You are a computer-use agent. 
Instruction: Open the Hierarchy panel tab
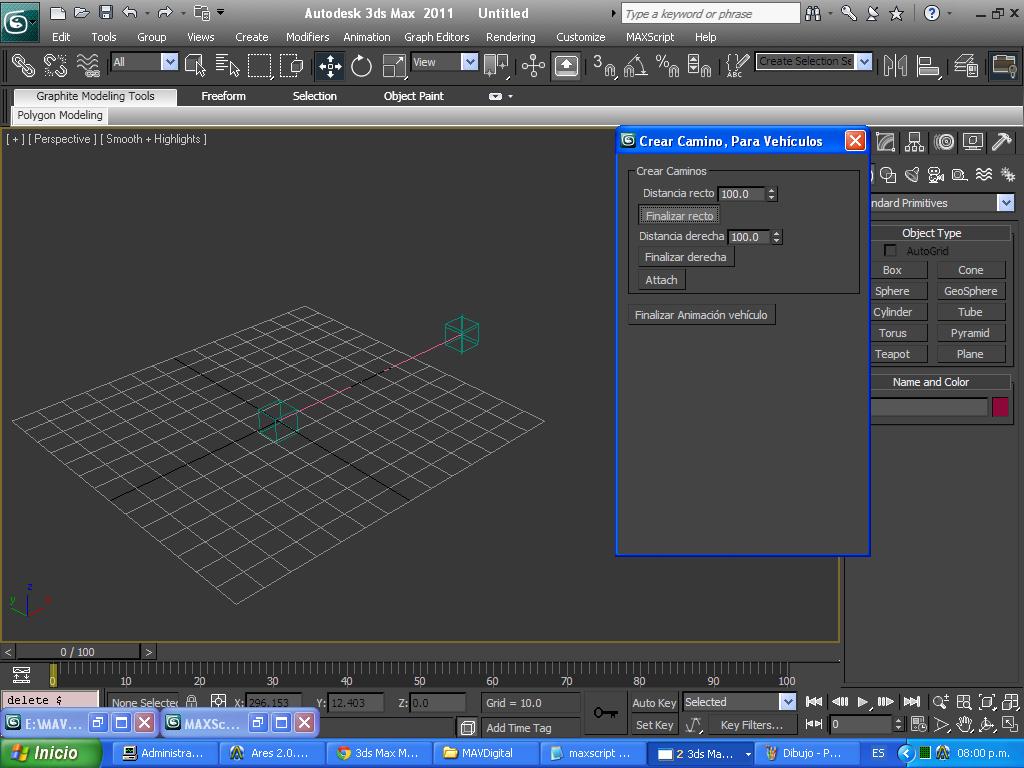(914, 142)
